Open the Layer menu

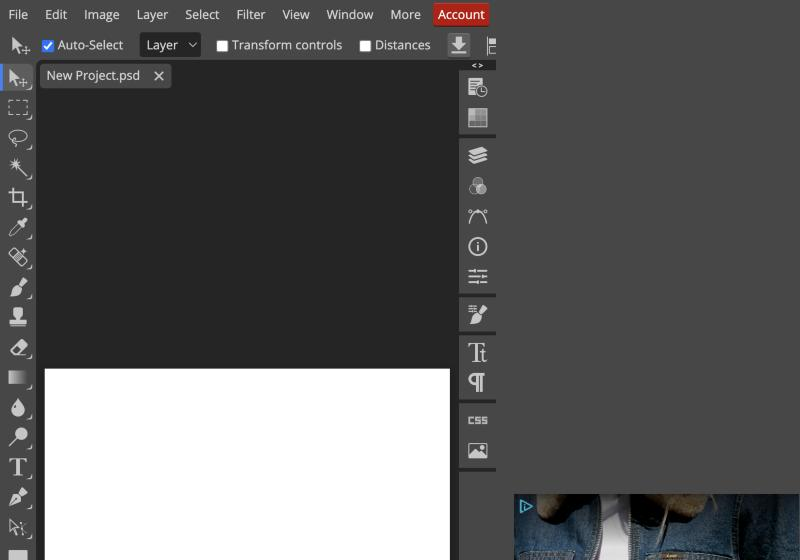click(x=152, y=14)
